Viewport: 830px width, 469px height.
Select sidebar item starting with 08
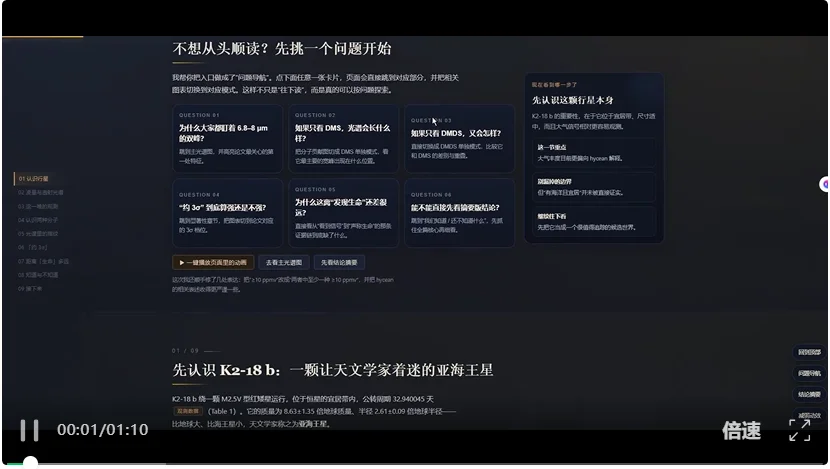click(38, 275)
